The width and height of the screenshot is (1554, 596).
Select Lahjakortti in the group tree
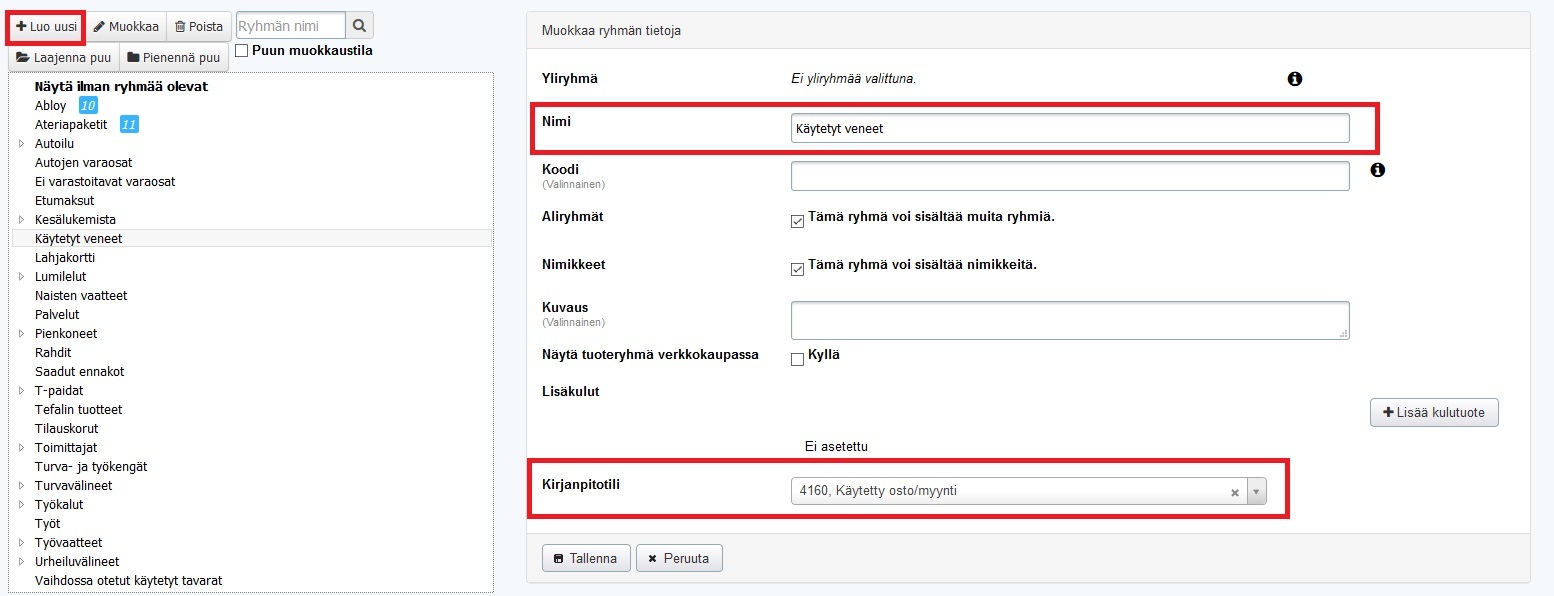click(64, 257)
